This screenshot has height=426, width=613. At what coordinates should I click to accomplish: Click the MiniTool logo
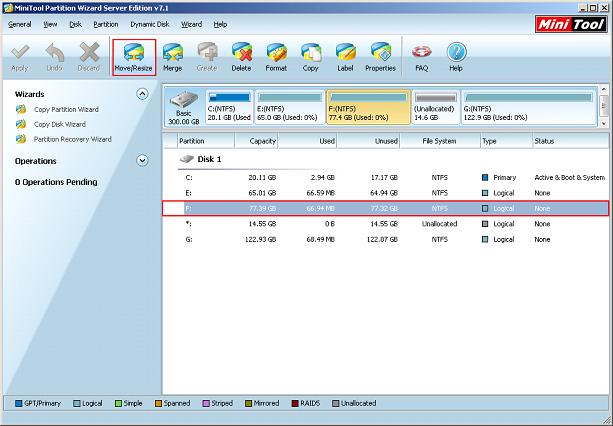[571, 25]
